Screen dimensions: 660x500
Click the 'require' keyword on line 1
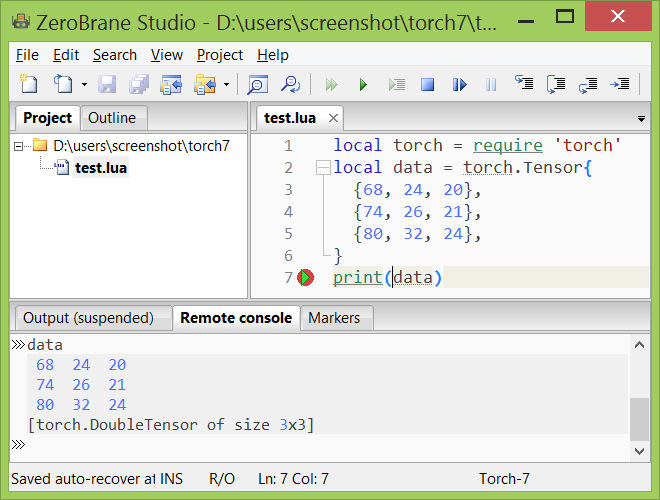(x=508, y=146)
